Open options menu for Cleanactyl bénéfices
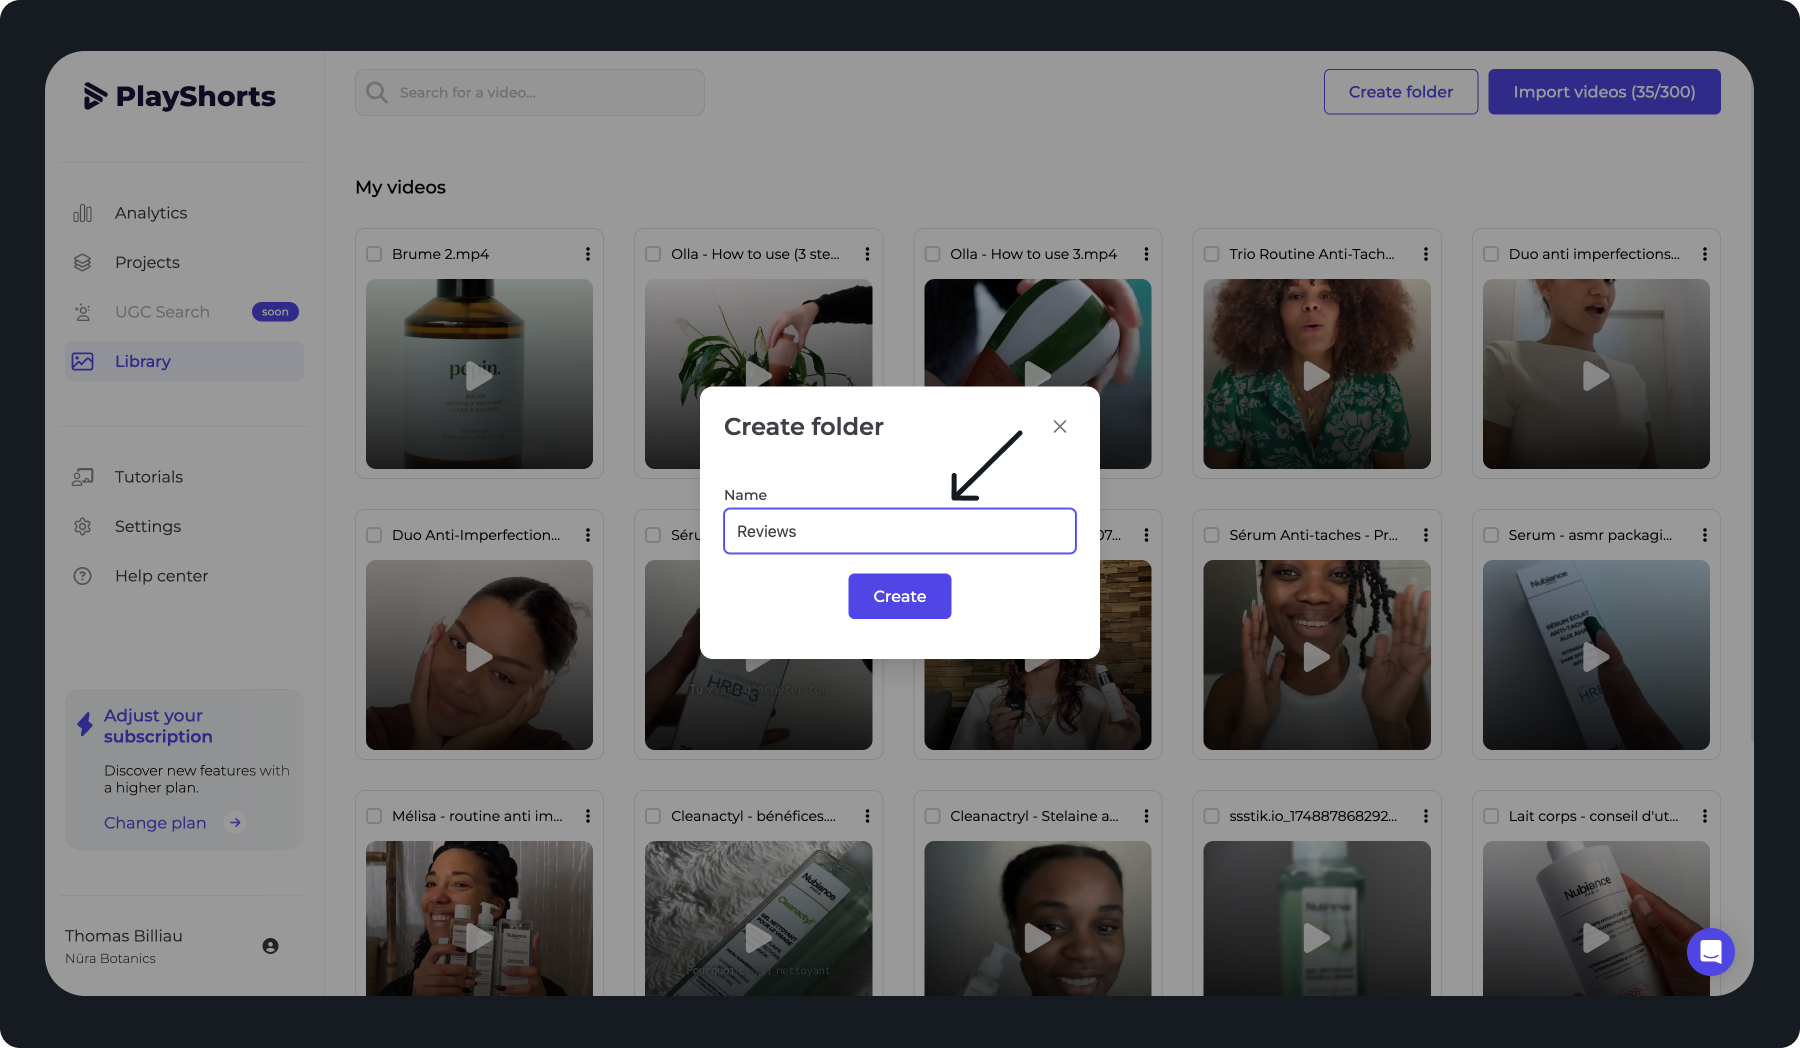The height and width of the screenshot is (1048, 1800). click(x=867, y=816)
